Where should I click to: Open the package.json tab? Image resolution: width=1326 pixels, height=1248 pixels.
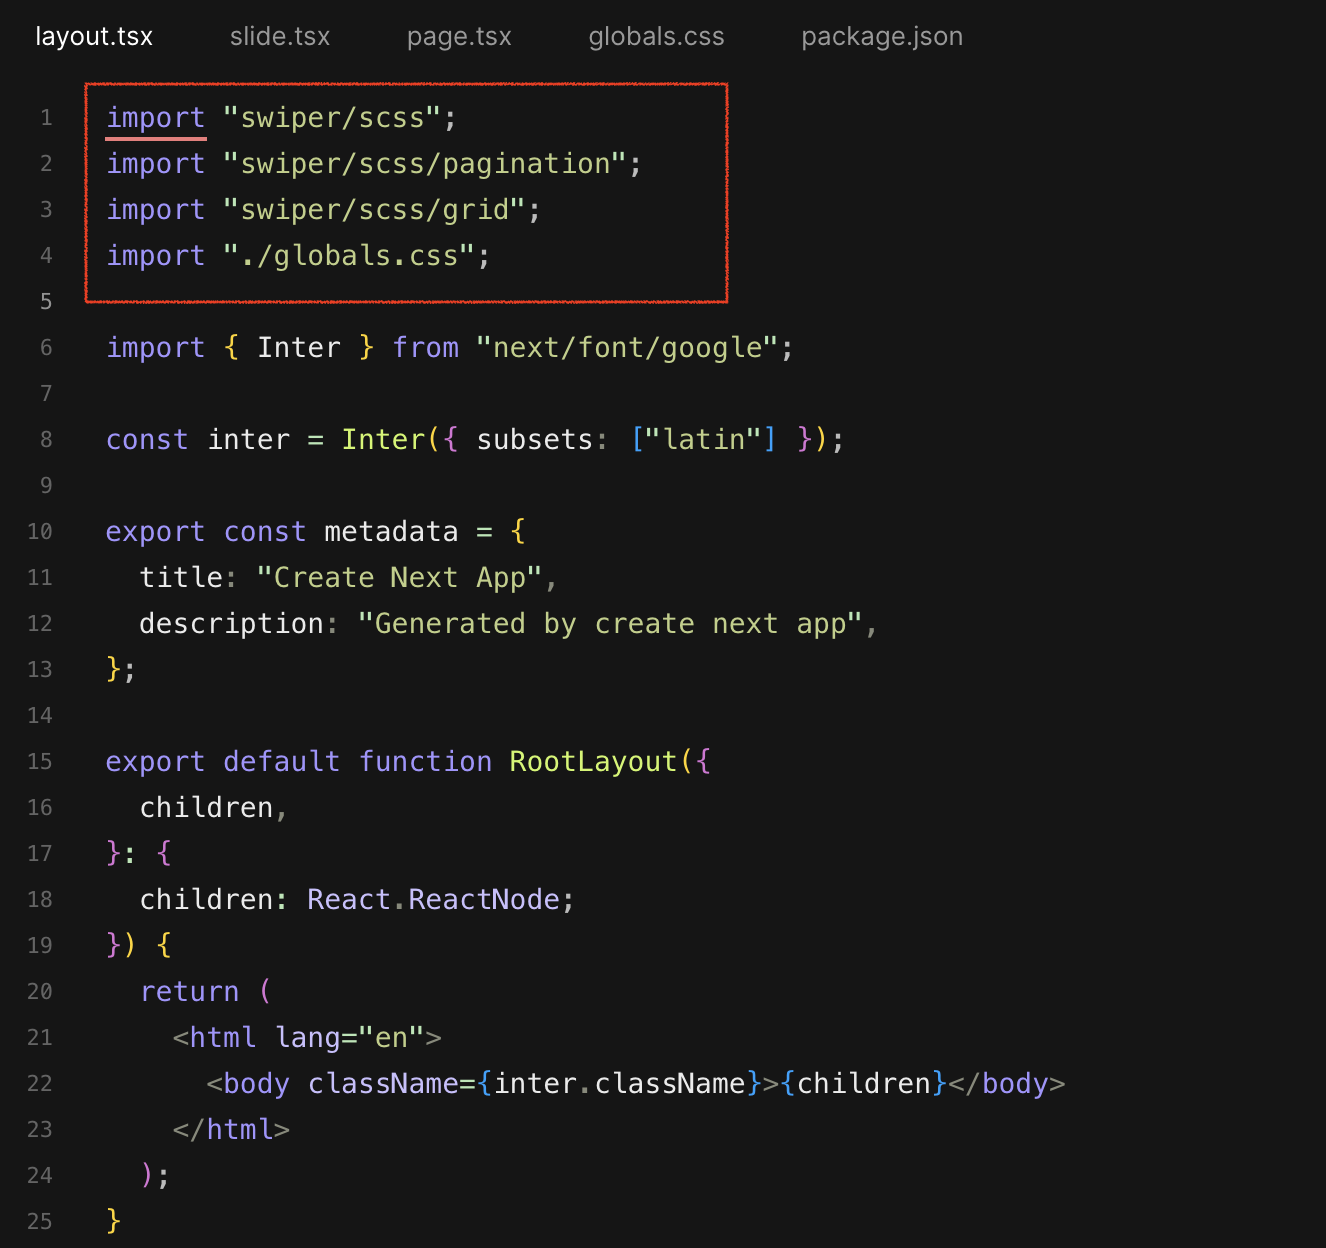(x=881, y=36)
